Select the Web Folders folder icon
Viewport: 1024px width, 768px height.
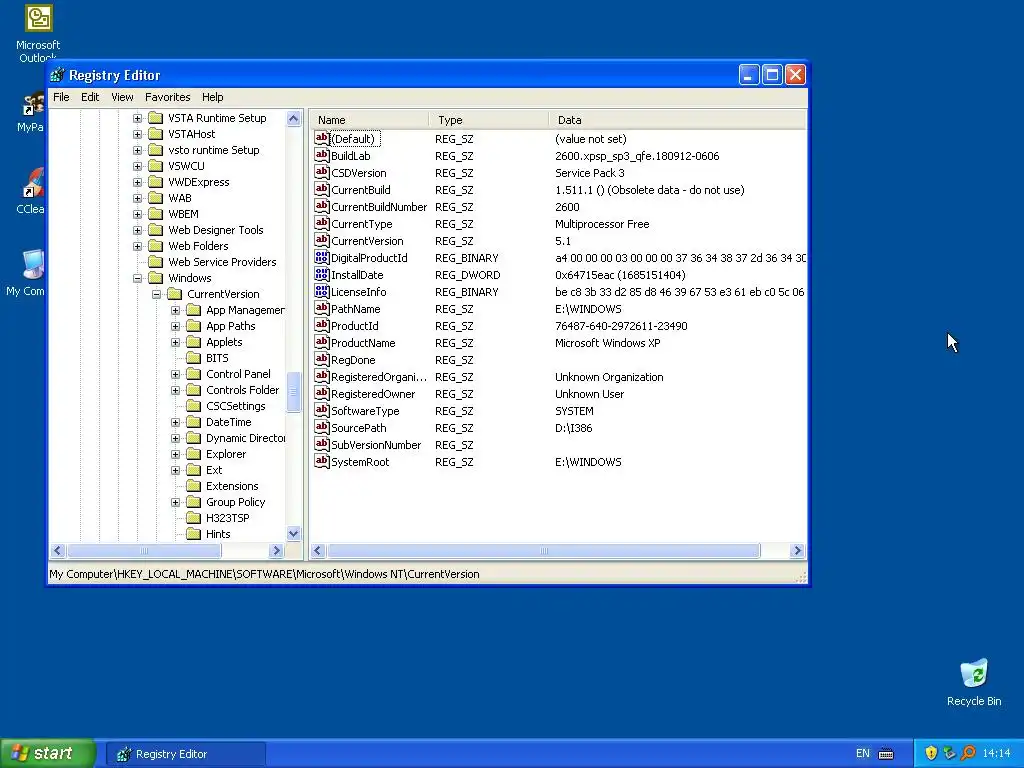[155, 246]
